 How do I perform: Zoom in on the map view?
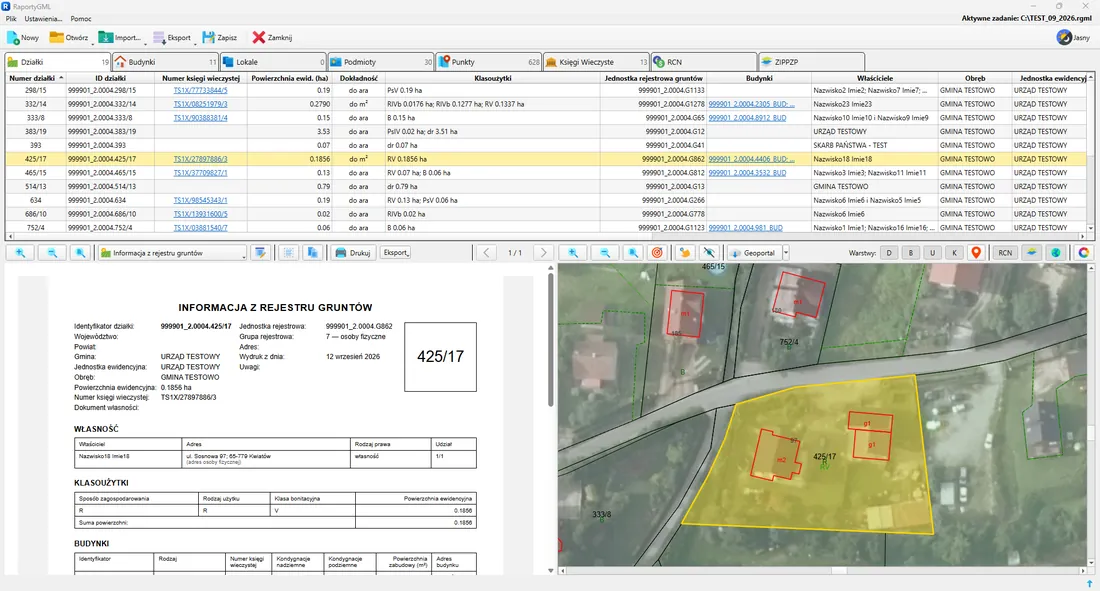click(573, 253)
